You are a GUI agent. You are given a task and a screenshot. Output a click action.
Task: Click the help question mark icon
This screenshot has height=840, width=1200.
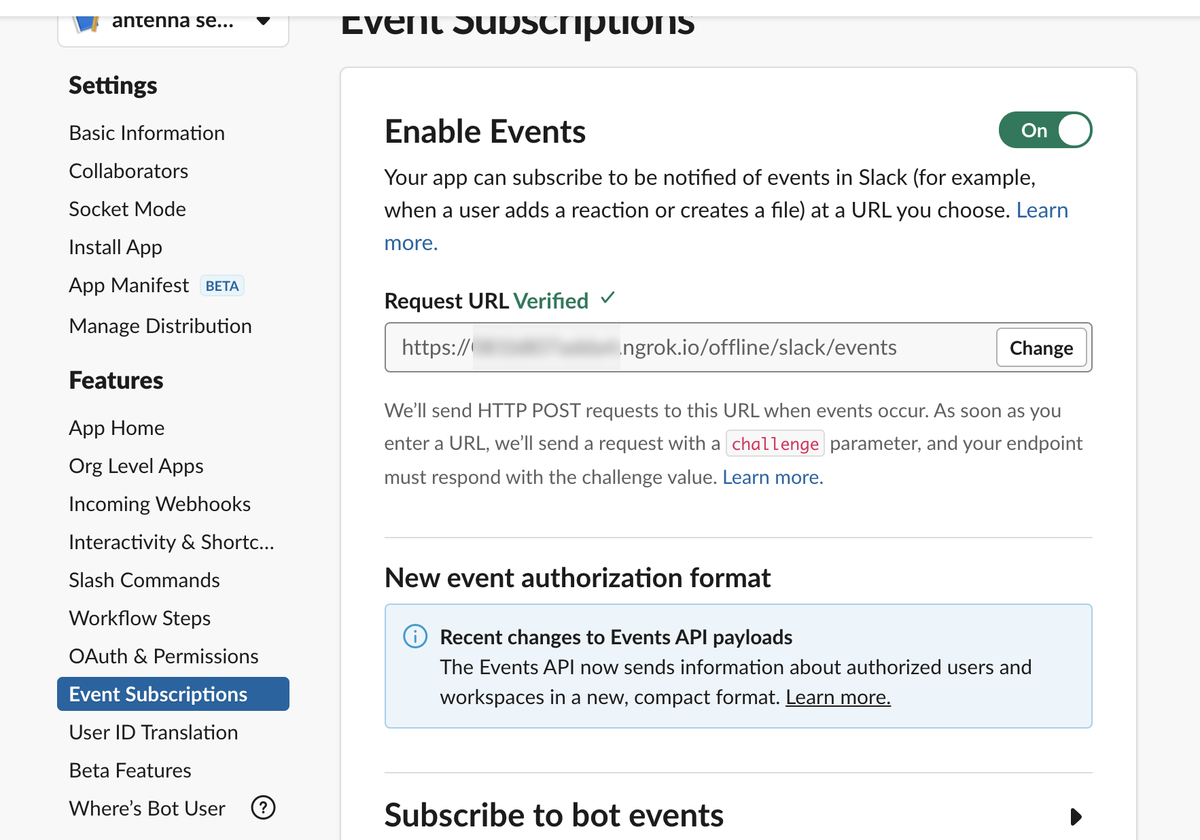point(263,808)
